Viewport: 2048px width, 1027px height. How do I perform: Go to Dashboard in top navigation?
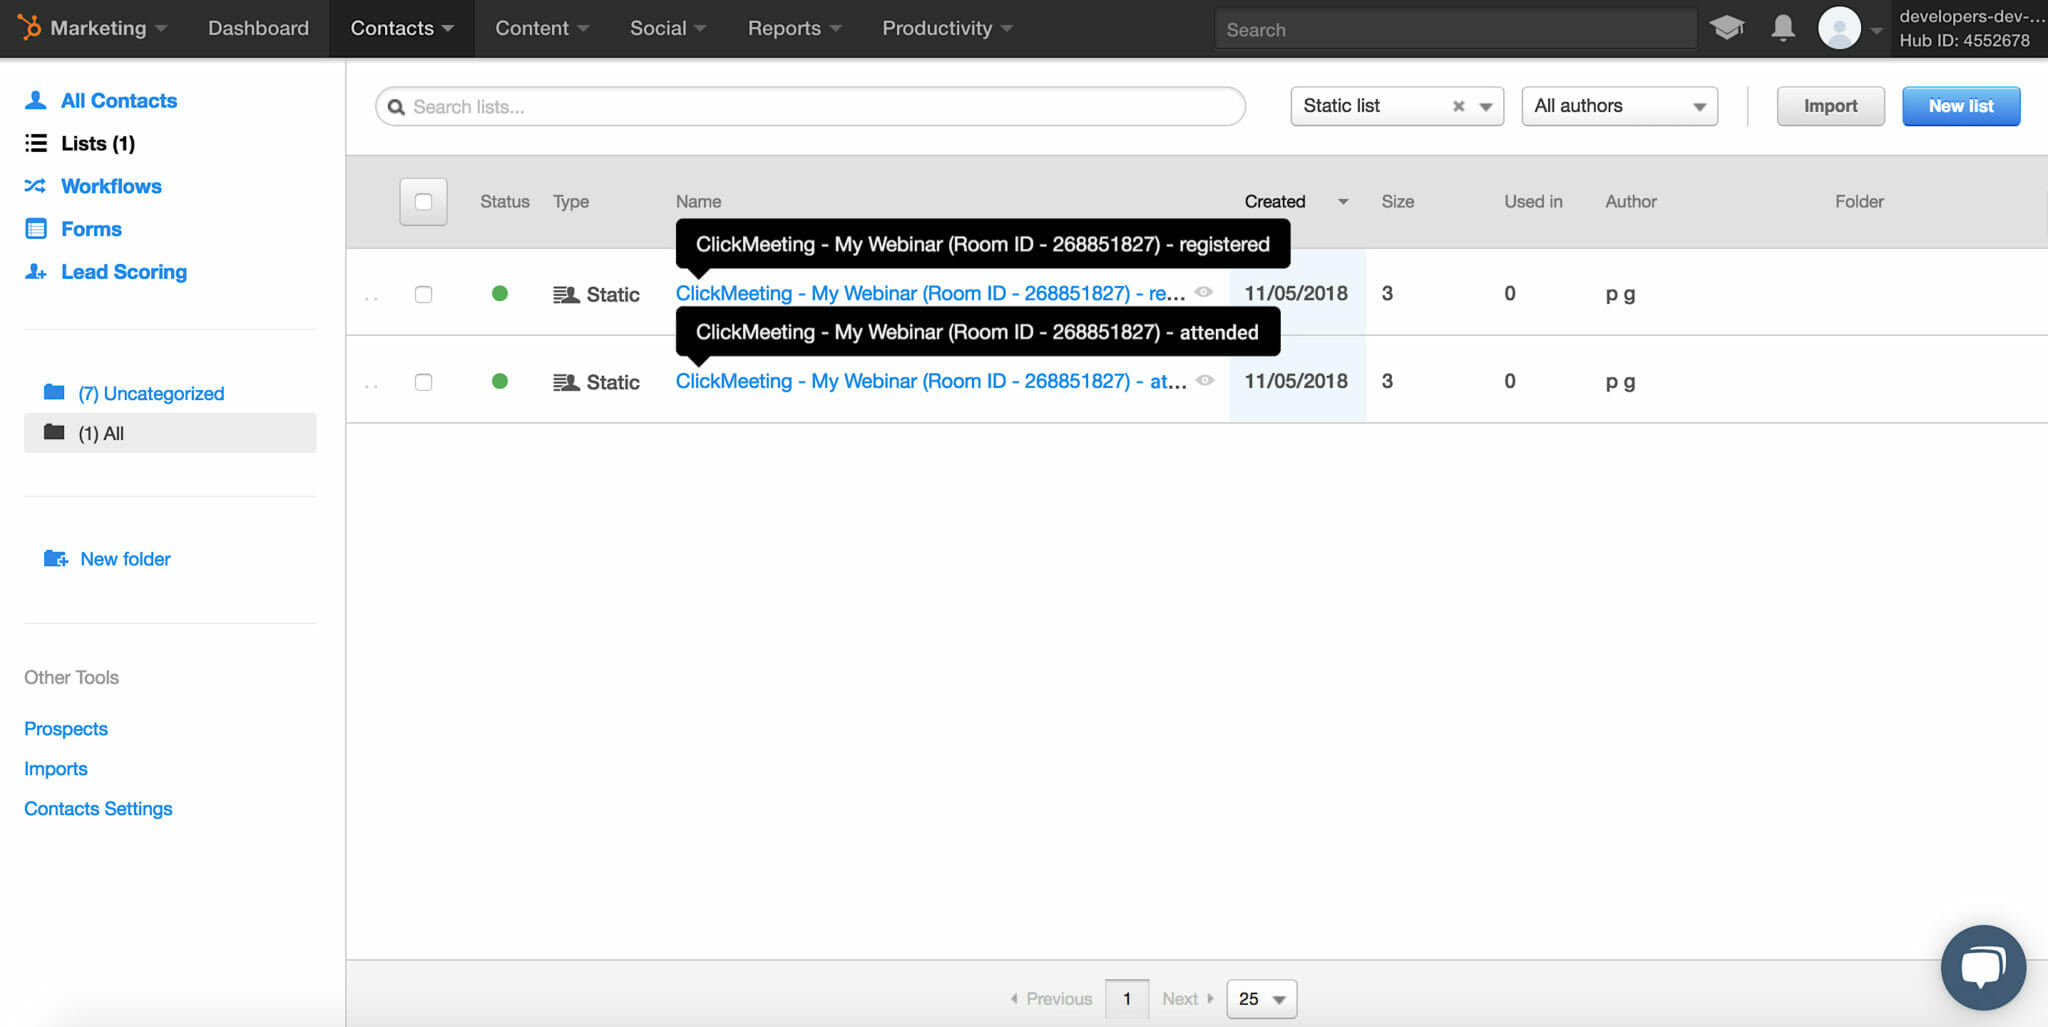pyautogui.click(x=258, y=28)
